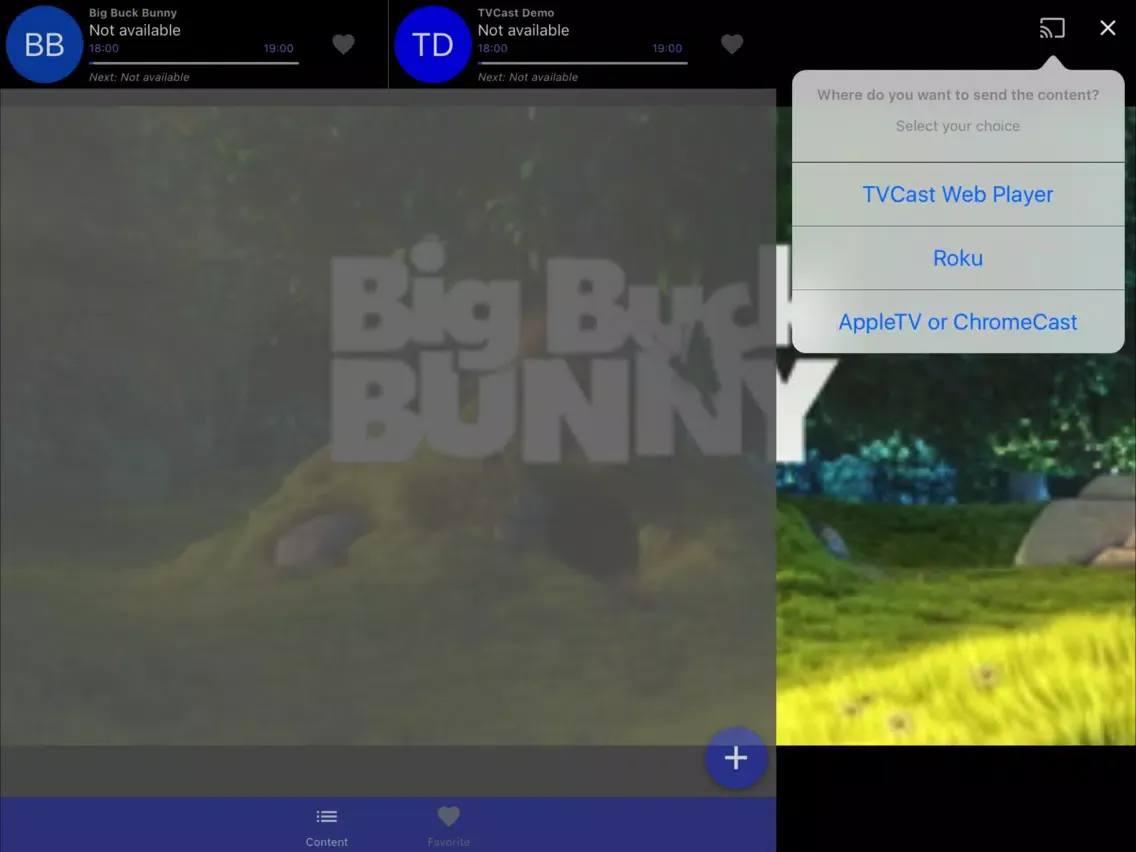Tap the cast icon in the top bar
The height and width of the screenshot is (852, 1136).
pos(1052,28)
